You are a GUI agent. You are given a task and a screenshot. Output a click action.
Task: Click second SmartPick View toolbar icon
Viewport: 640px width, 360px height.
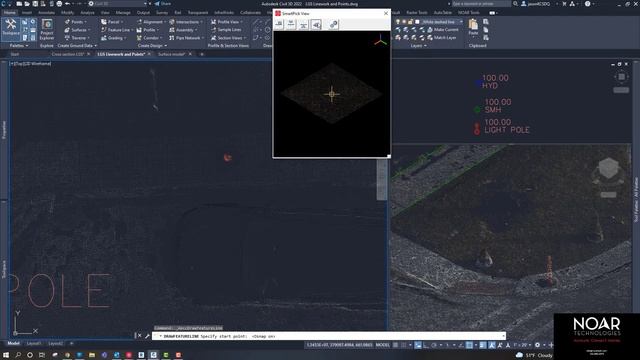point(291,24)
